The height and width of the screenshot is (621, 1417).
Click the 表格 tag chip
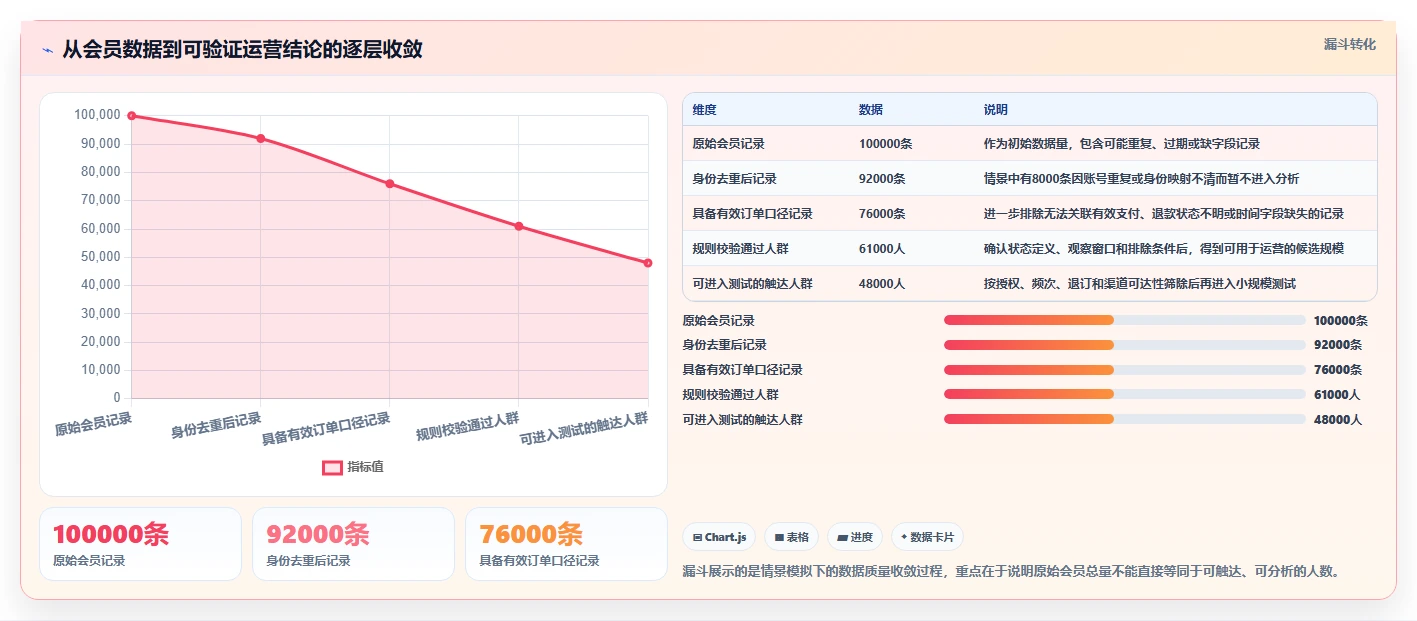[x=791, y=537]
